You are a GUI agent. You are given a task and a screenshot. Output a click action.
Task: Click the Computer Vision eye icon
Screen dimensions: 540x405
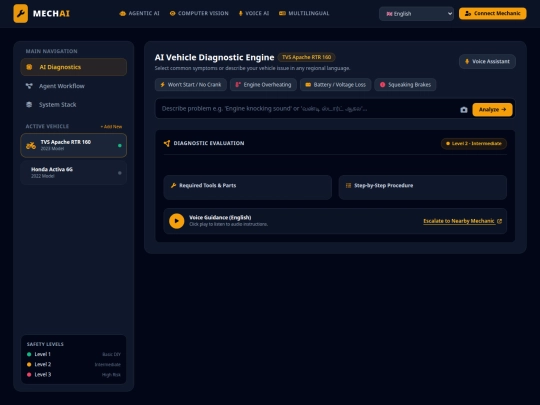coord(173,13)
